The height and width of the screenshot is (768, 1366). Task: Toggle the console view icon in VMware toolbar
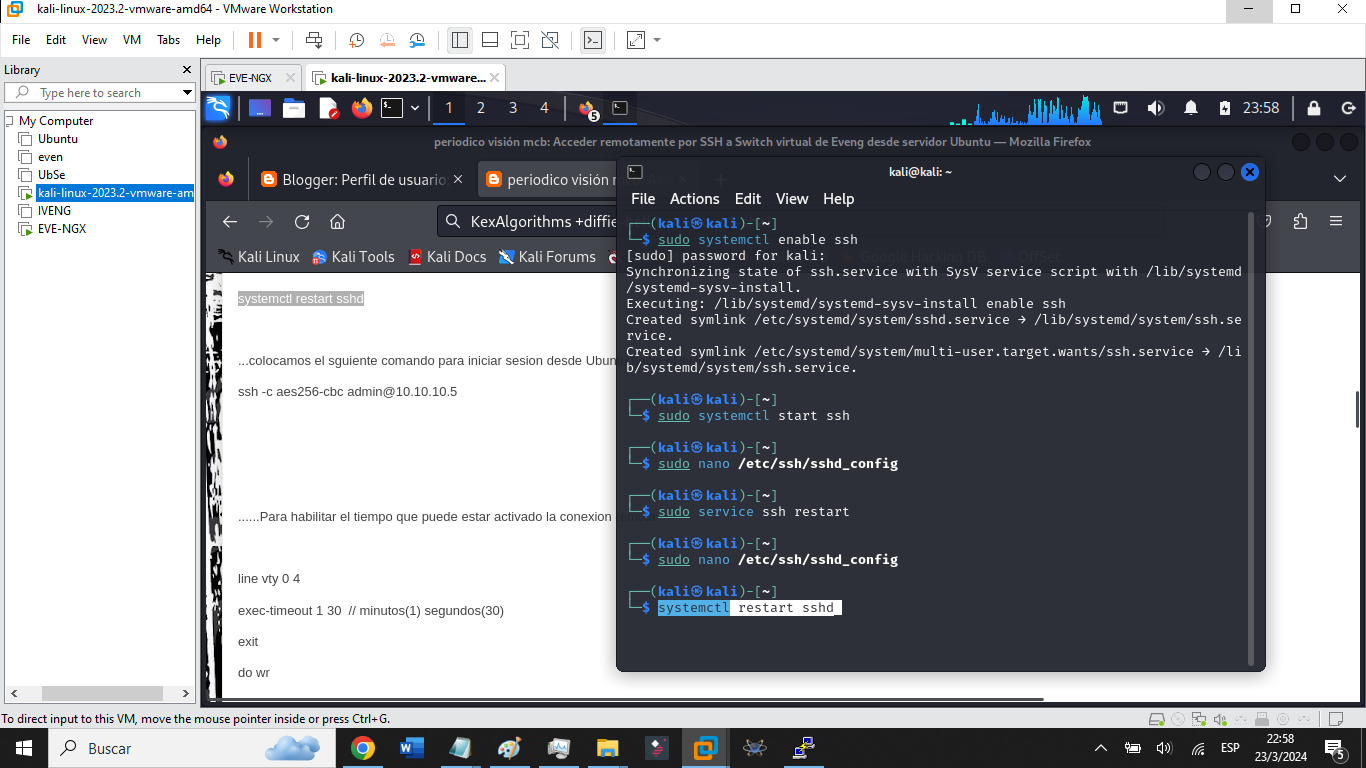point(593,40)
